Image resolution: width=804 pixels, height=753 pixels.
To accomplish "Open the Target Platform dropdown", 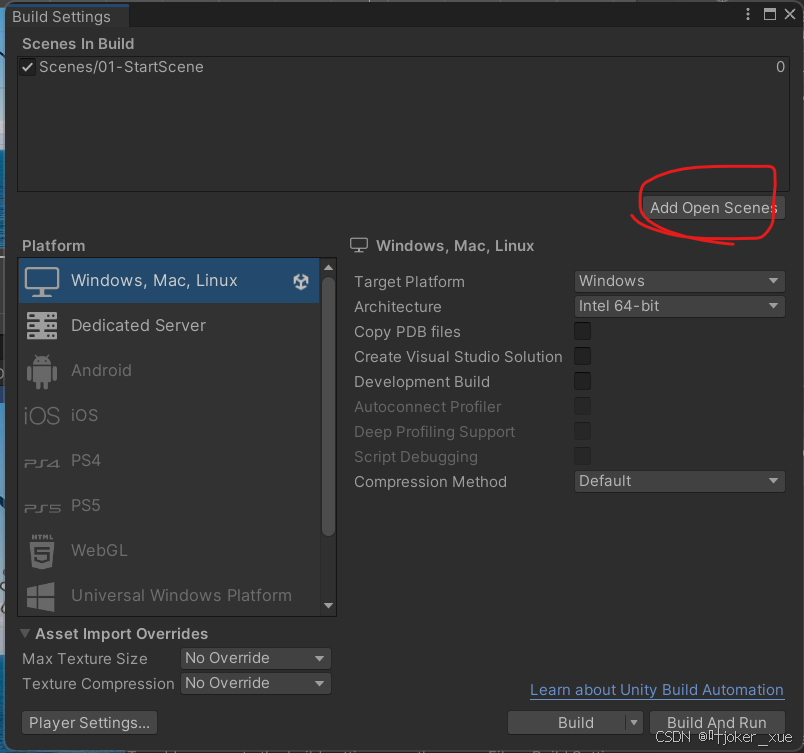I will (x=679, y=281).
